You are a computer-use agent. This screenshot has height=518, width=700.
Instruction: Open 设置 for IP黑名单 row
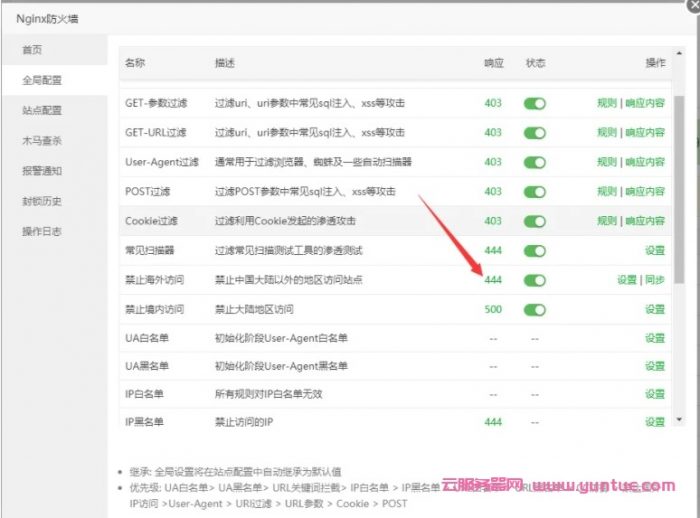click(654, 422)
